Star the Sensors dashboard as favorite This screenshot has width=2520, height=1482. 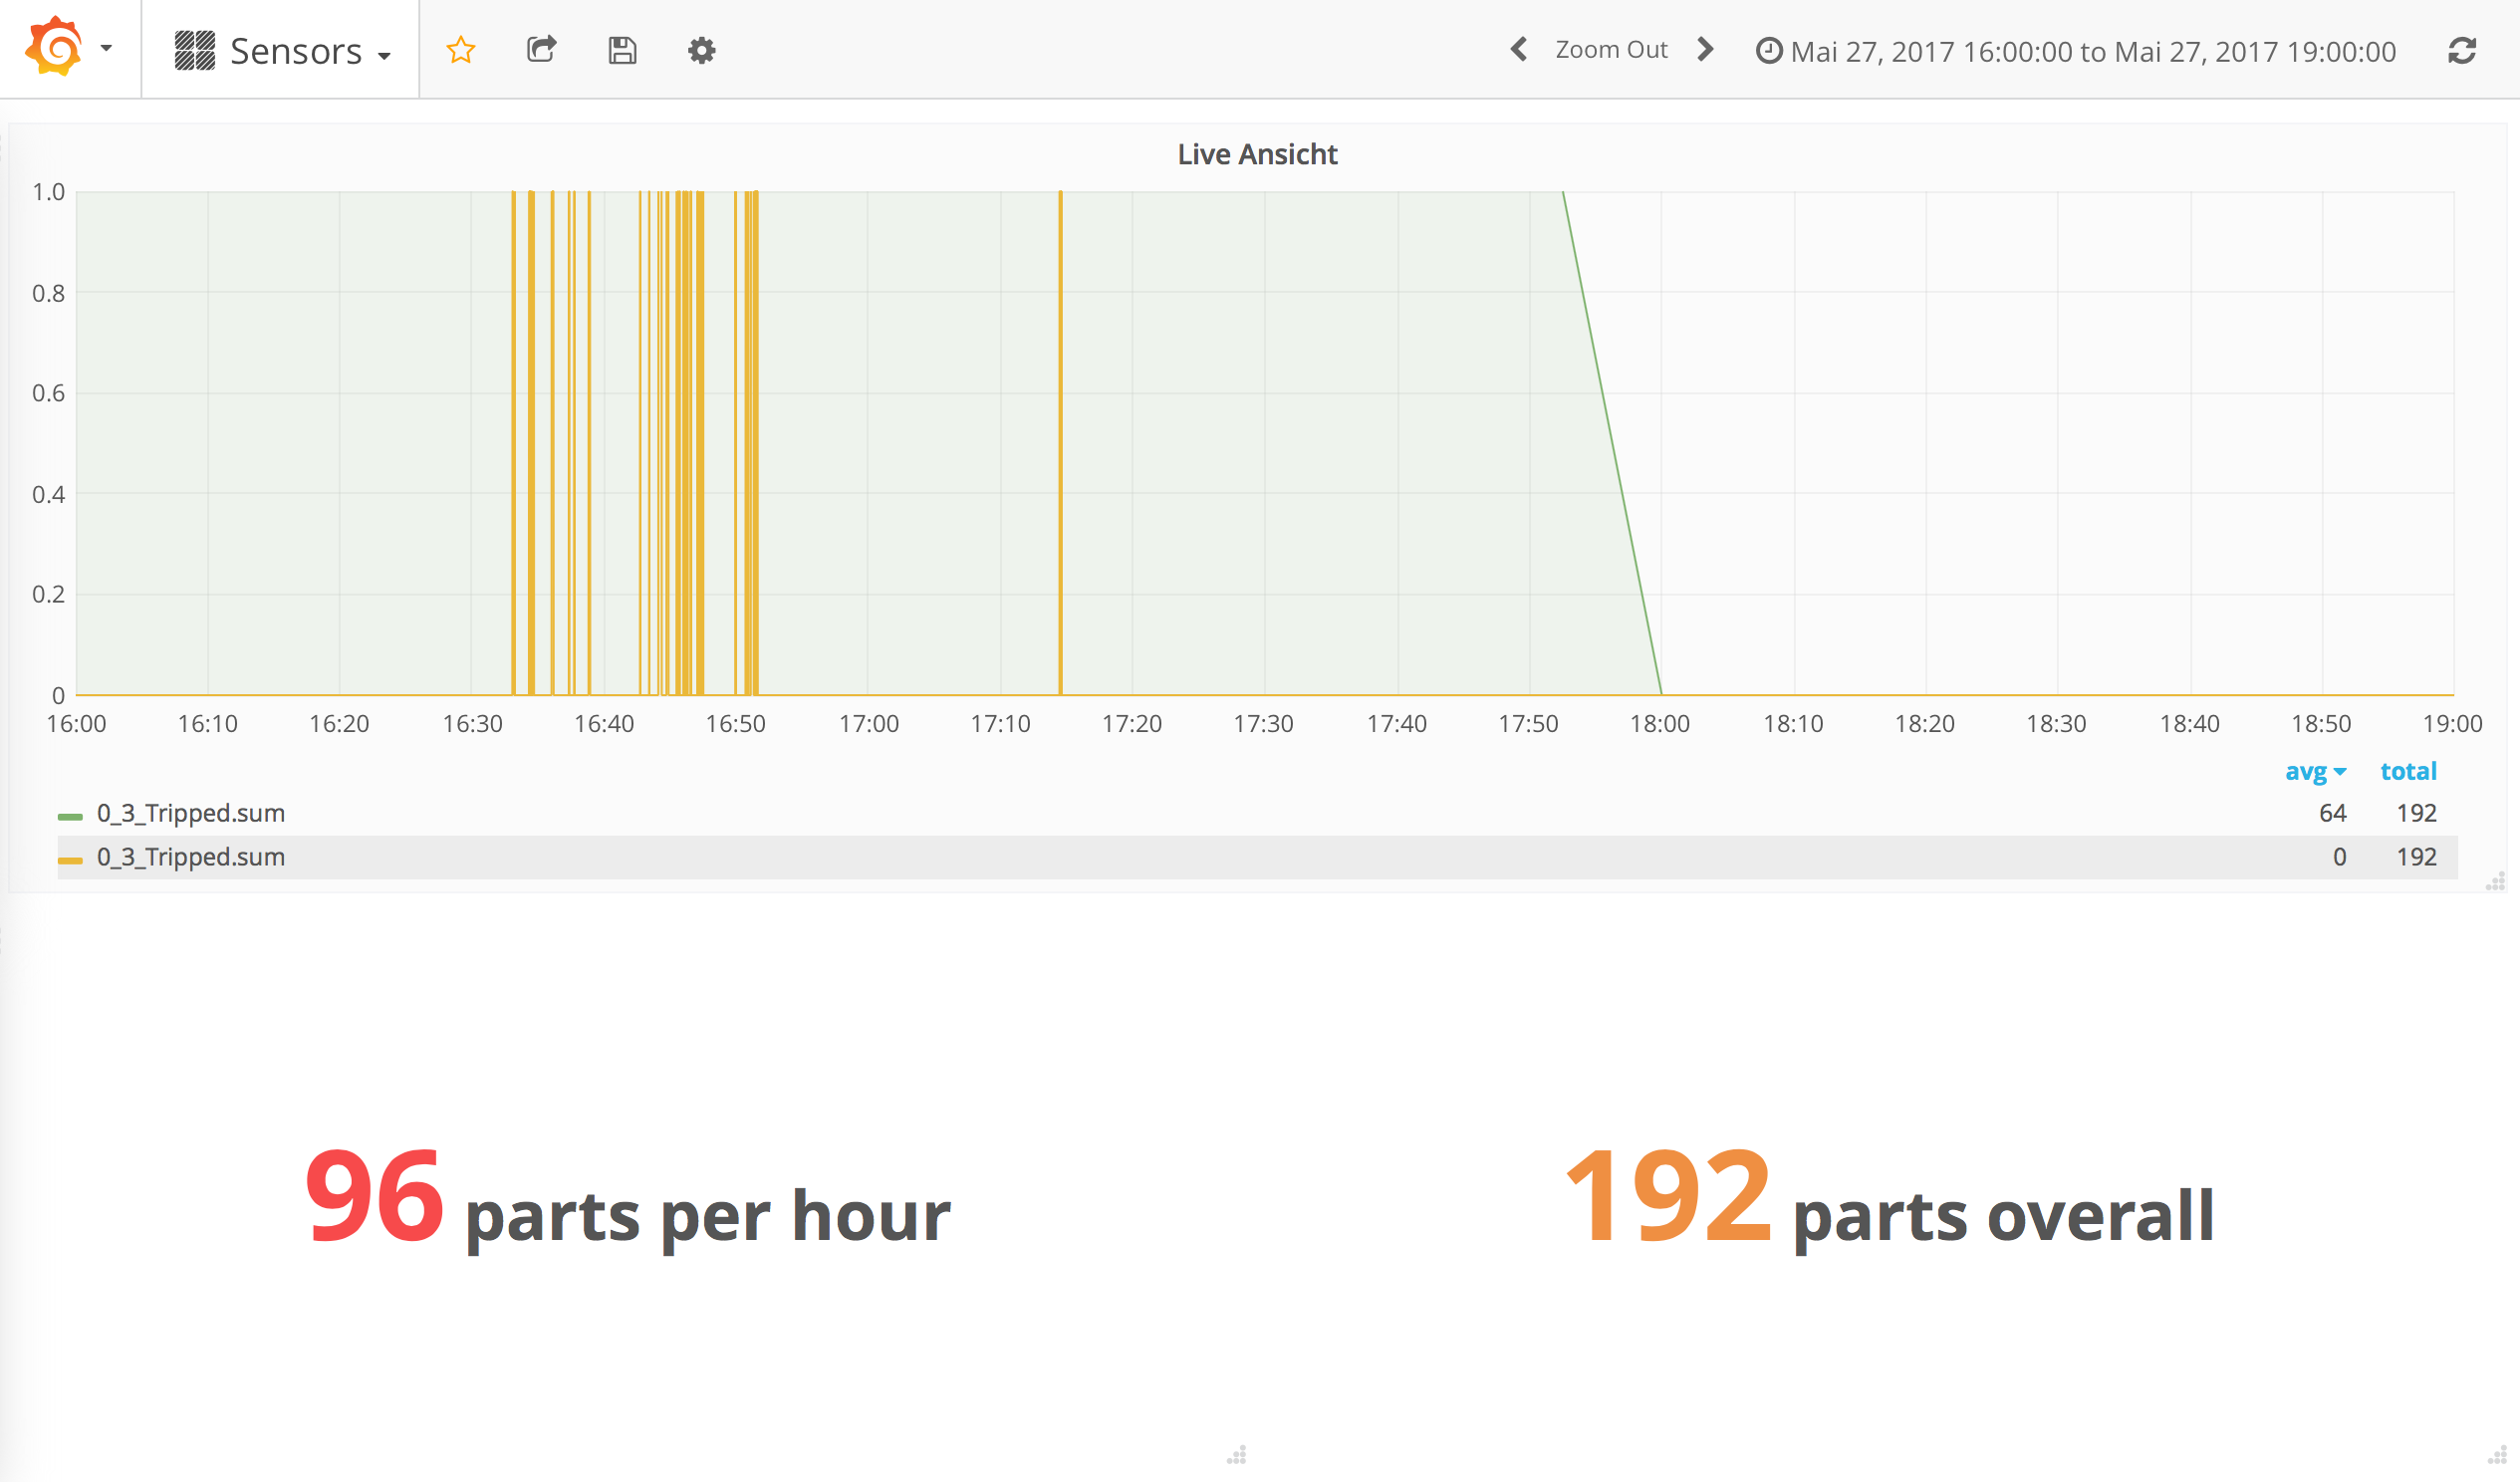(x=460, y=50)
